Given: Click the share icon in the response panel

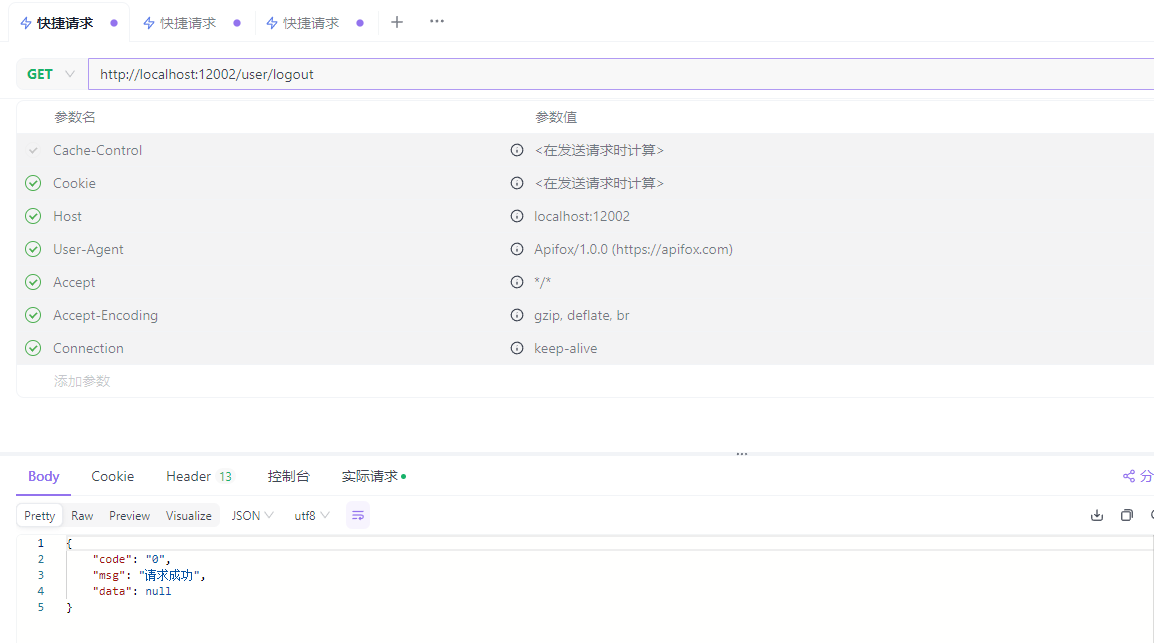Looking at the screenshot, I should [1130, 477].
